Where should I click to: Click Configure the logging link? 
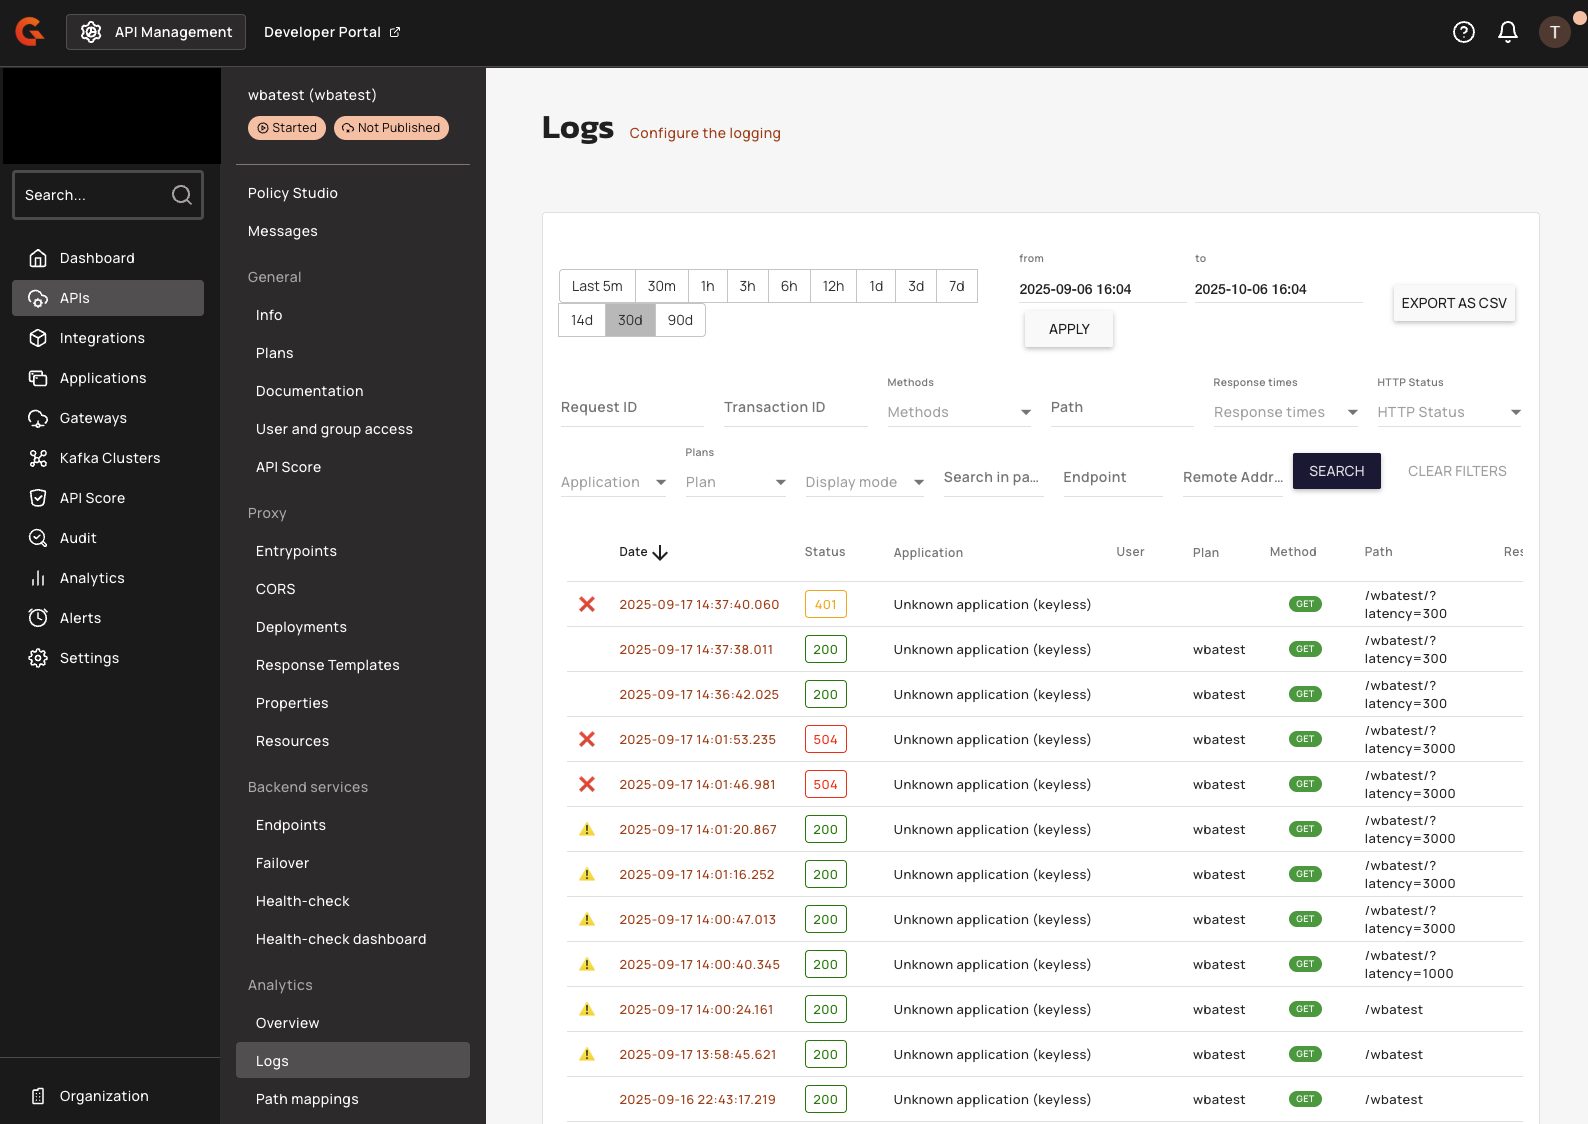pyautogui.click(x=705, y=133)
